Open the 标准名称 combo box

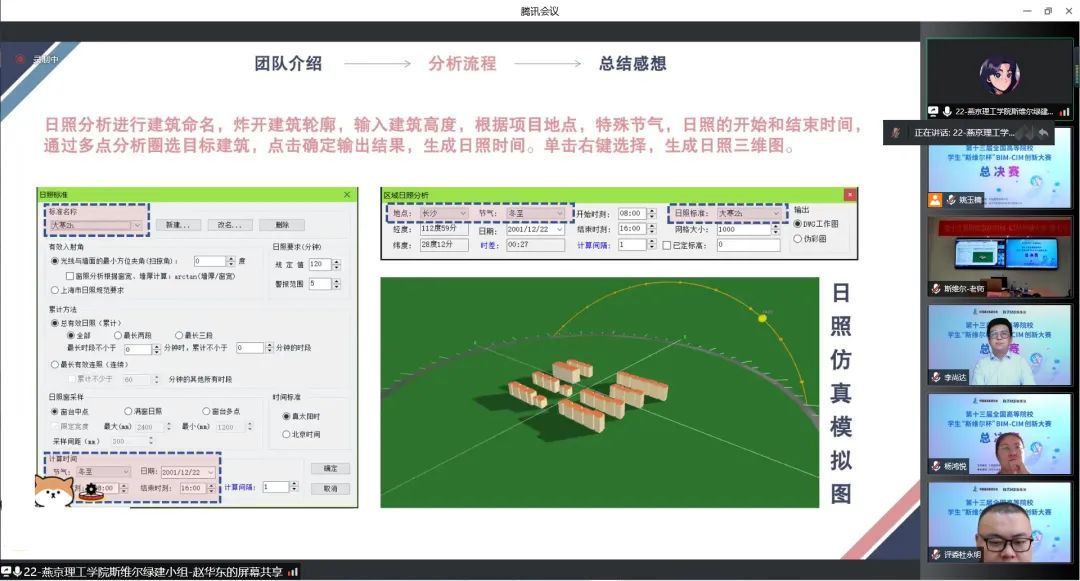(137, 225)
